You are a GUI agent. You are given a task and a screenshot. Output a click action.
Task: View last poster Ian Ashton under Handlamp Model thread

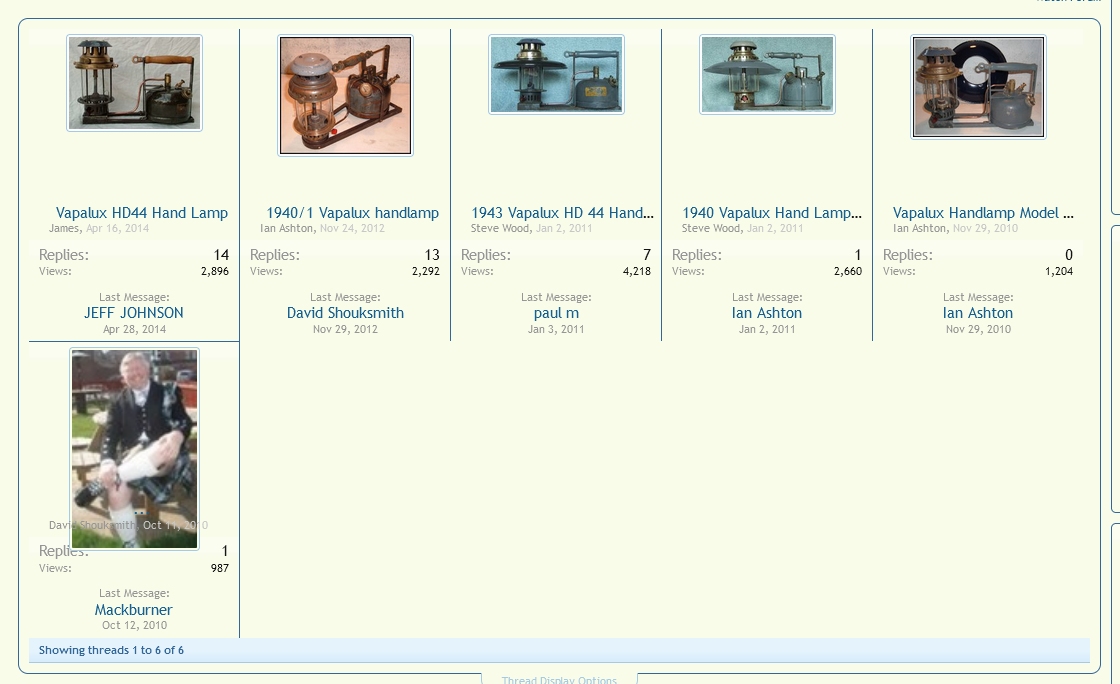tap(978, 313)
